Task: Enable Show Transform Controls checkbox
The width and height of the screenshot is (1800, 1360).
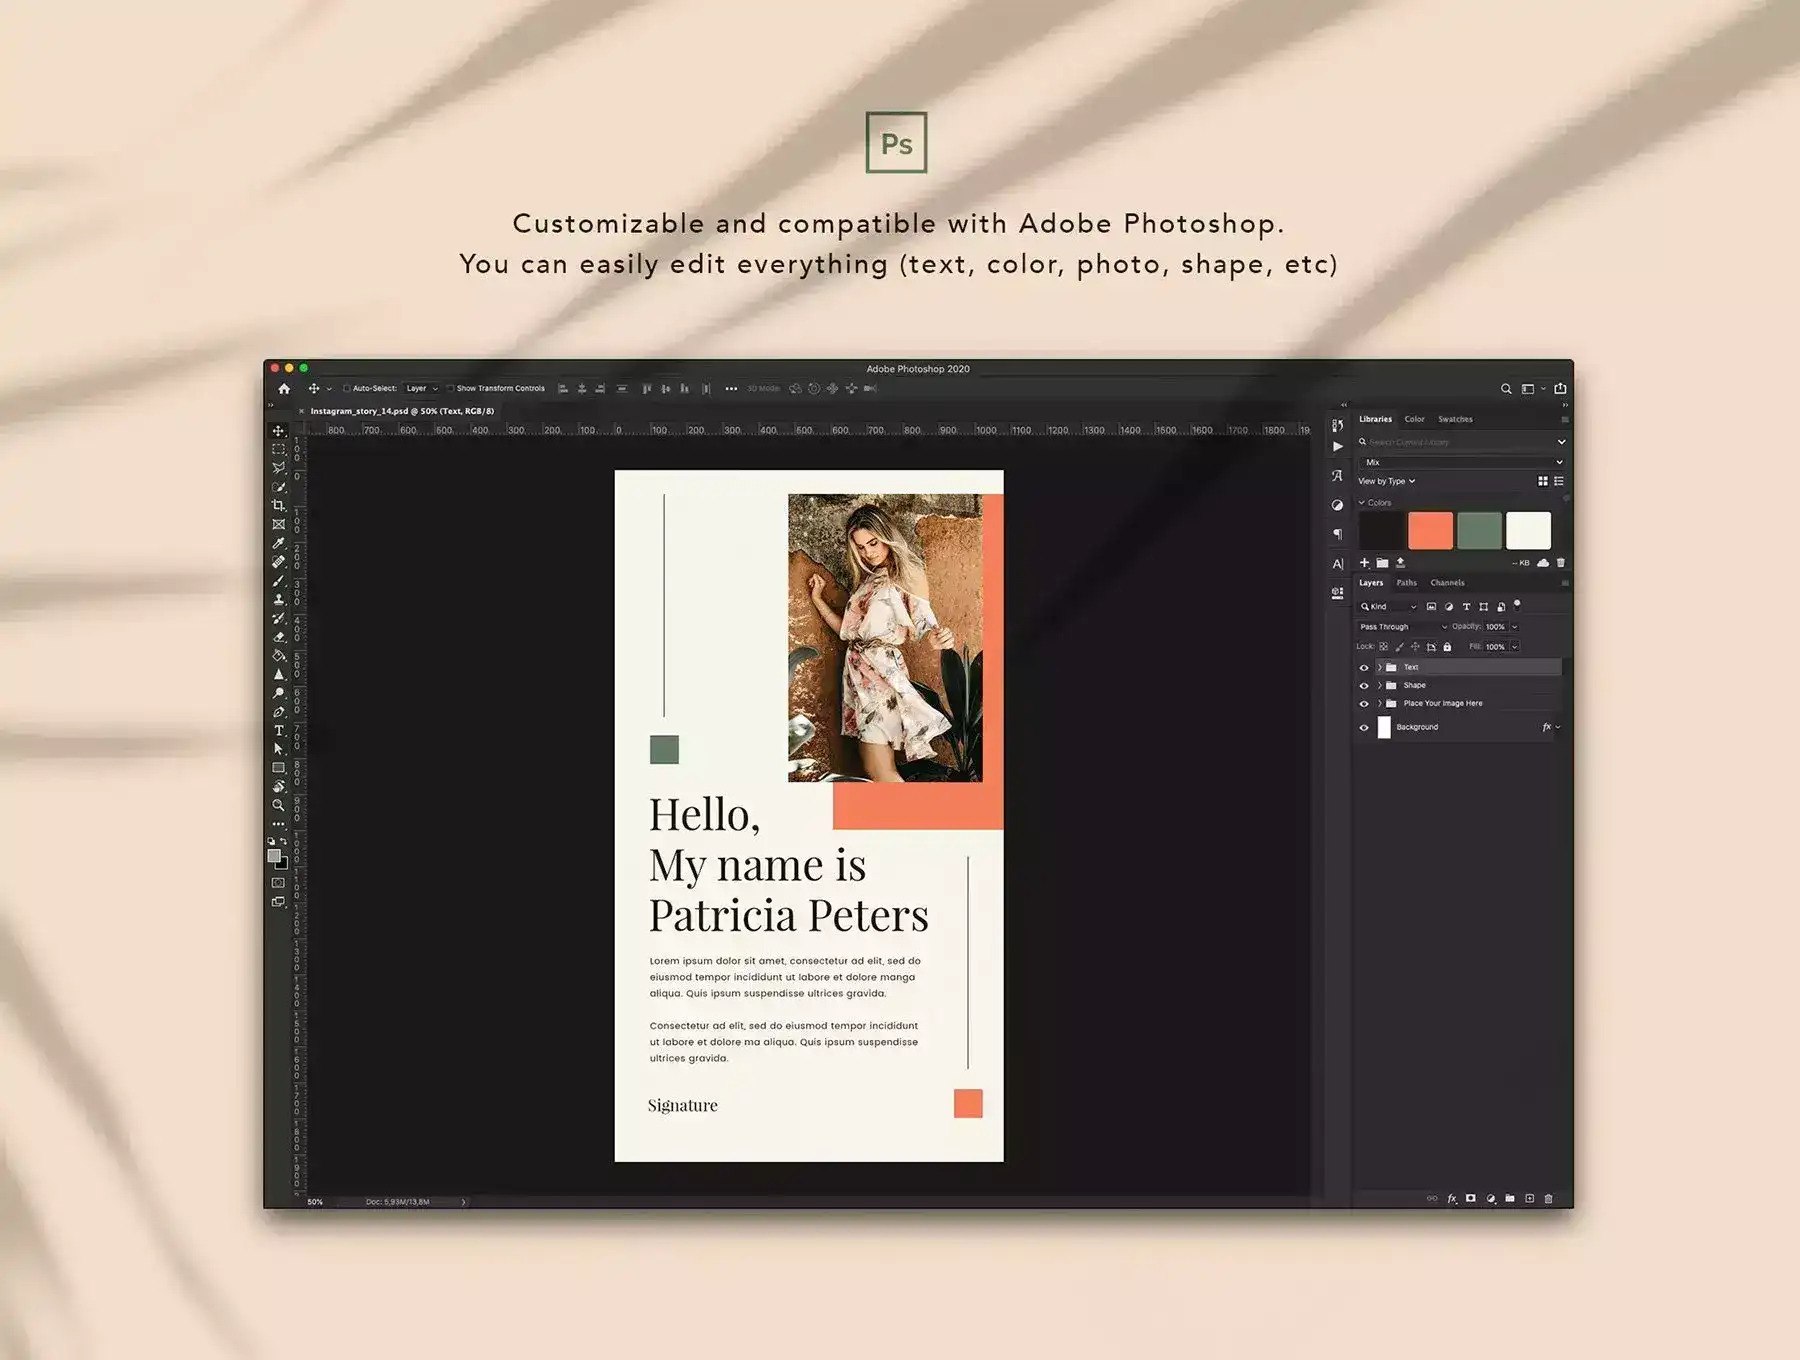Action: click(x=451, y=389)
